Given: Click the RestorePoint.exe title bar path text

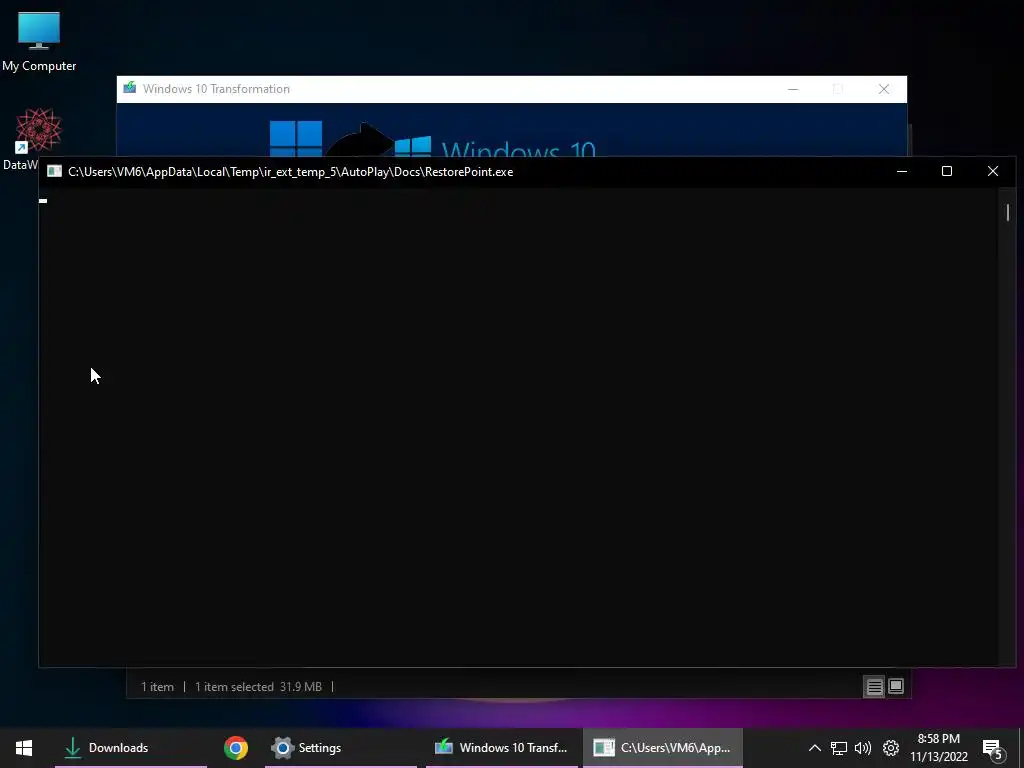Looking at the screenshot, I should coord(291,172).
